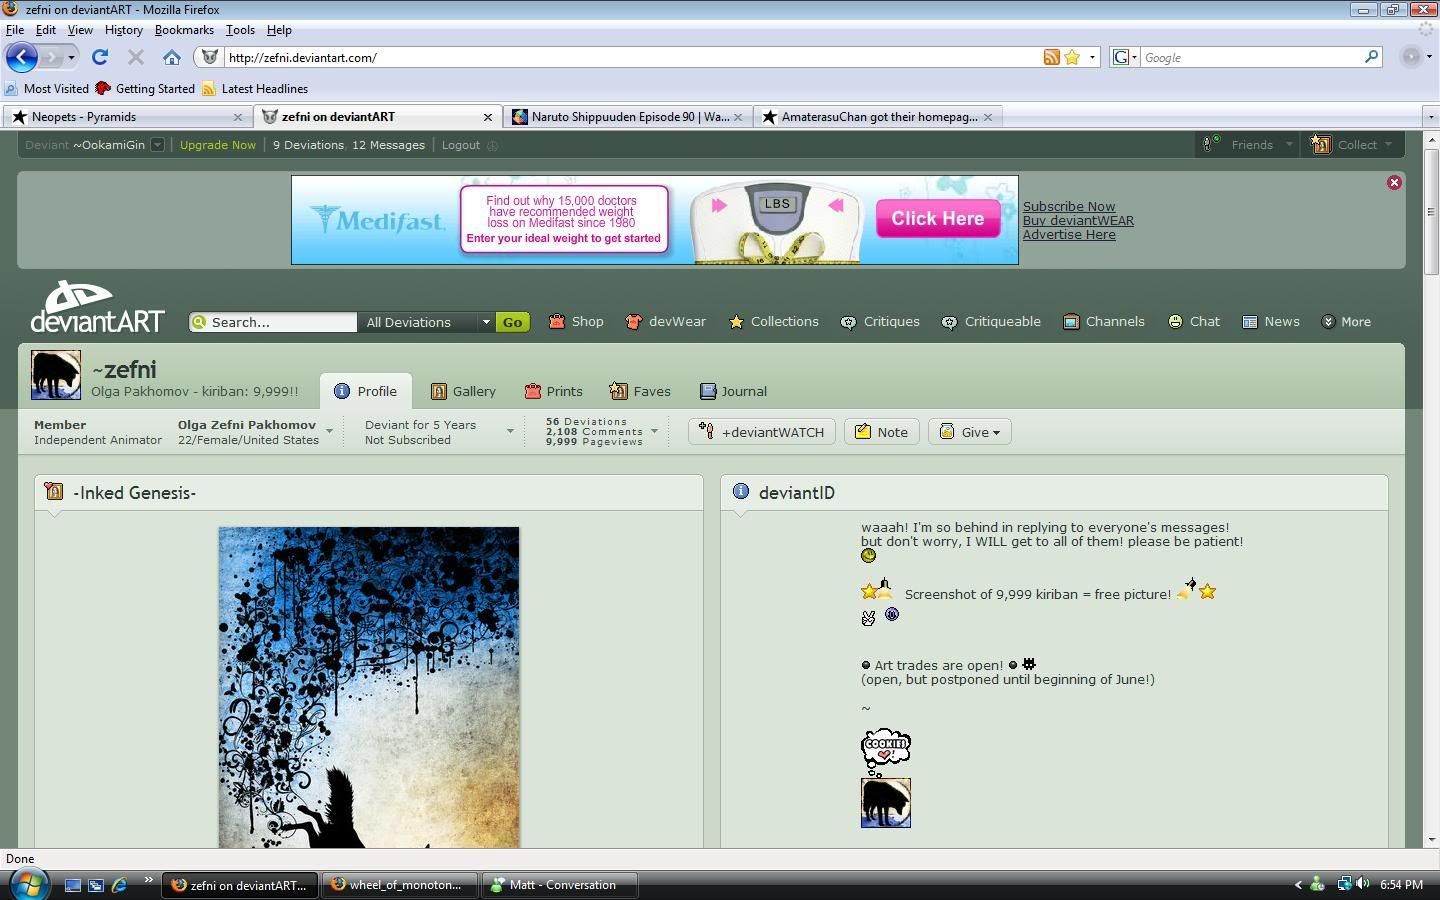Click the deviantART logo

[97, 307]
